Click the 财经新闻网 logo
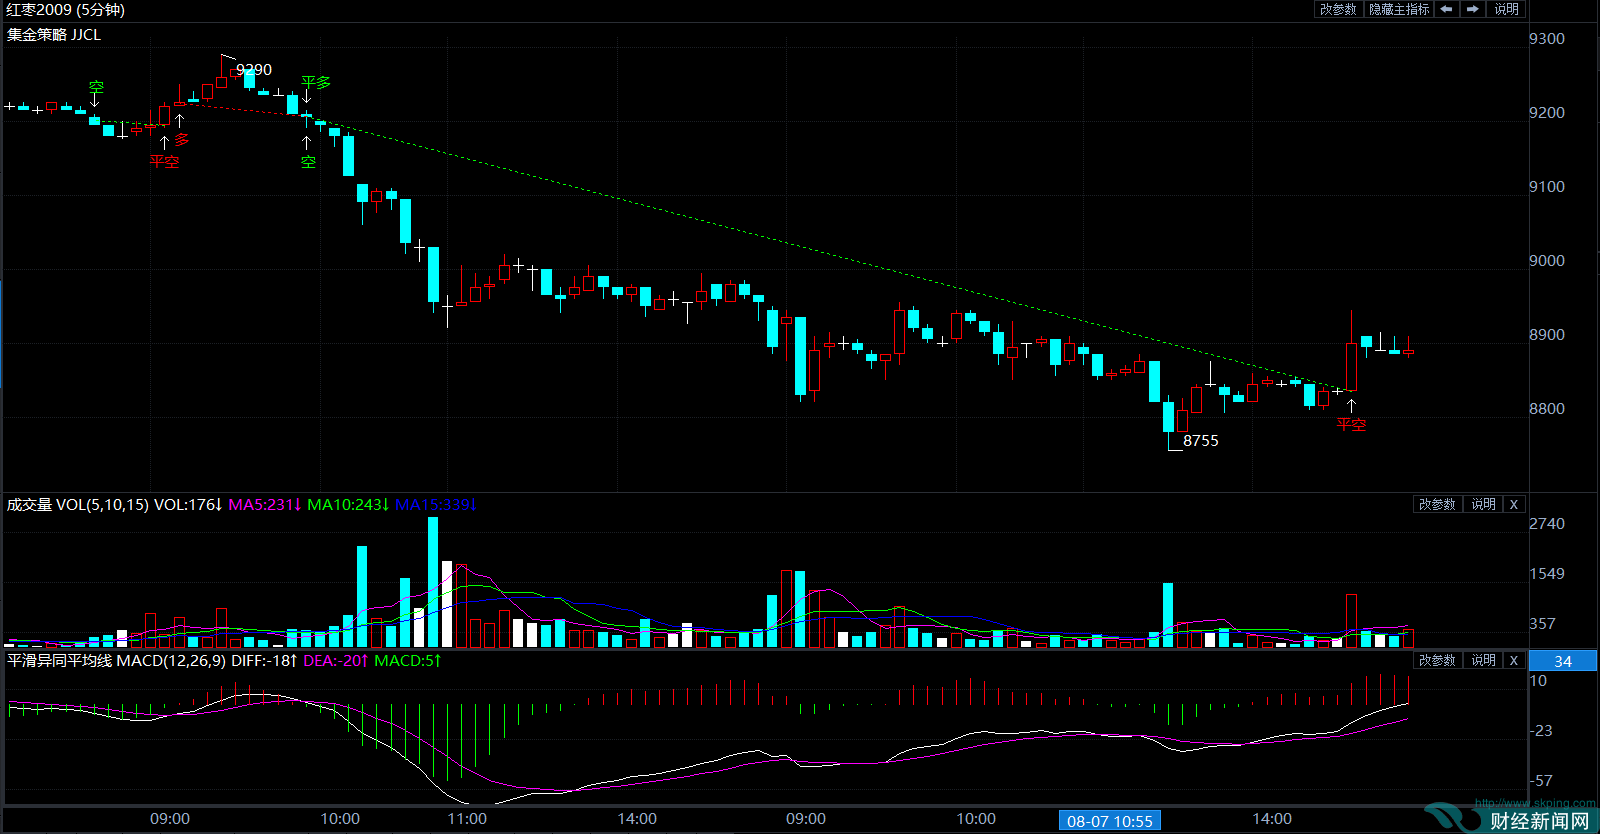The width and height of the screenshot is (1600, 834). (x=1540, y=821)
